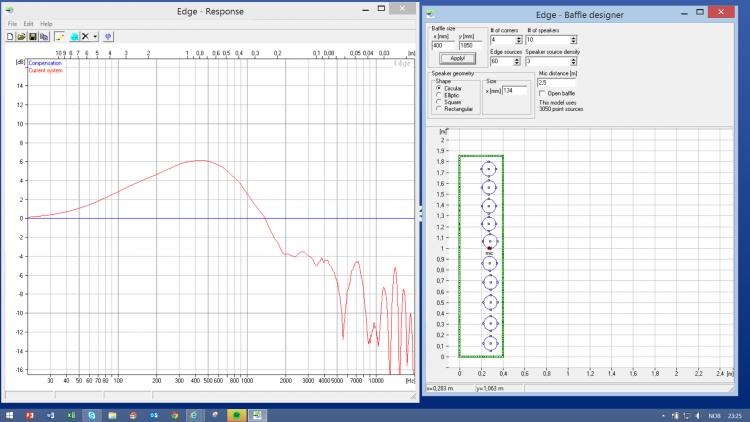Screen dimensions: 750x422
Task: Select the Elliptic shape radio button
Action: [437, 95]
